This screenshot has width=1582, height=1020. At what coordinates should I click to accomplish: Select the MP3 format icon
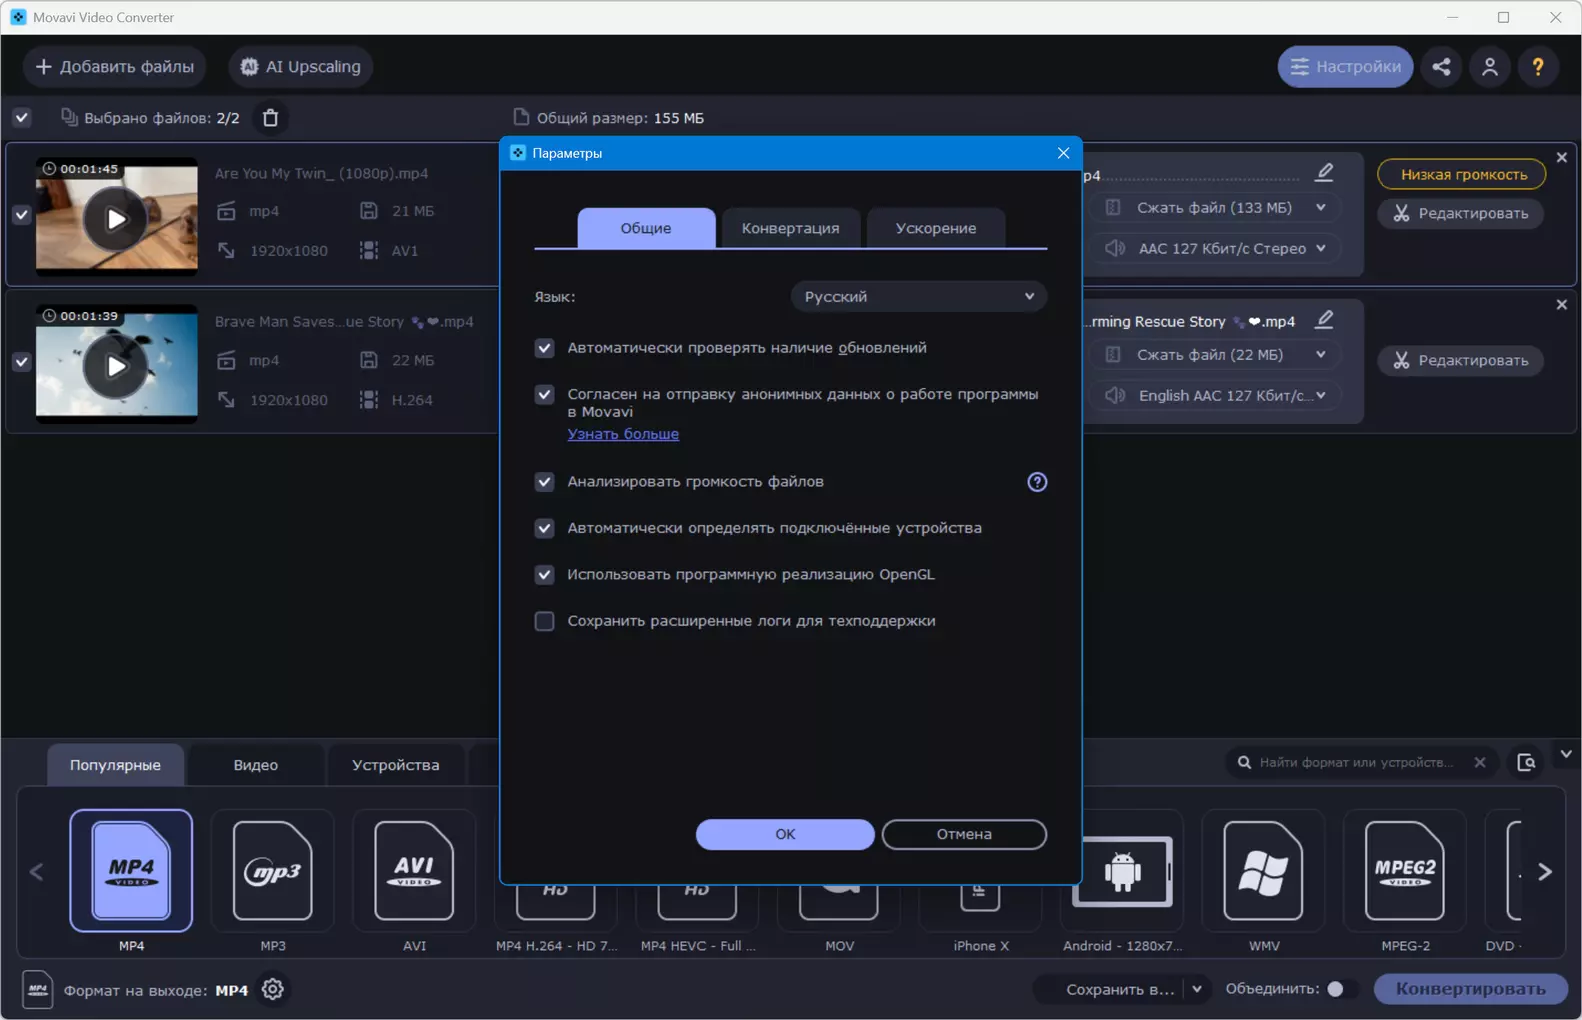click(x=273, y=871)
